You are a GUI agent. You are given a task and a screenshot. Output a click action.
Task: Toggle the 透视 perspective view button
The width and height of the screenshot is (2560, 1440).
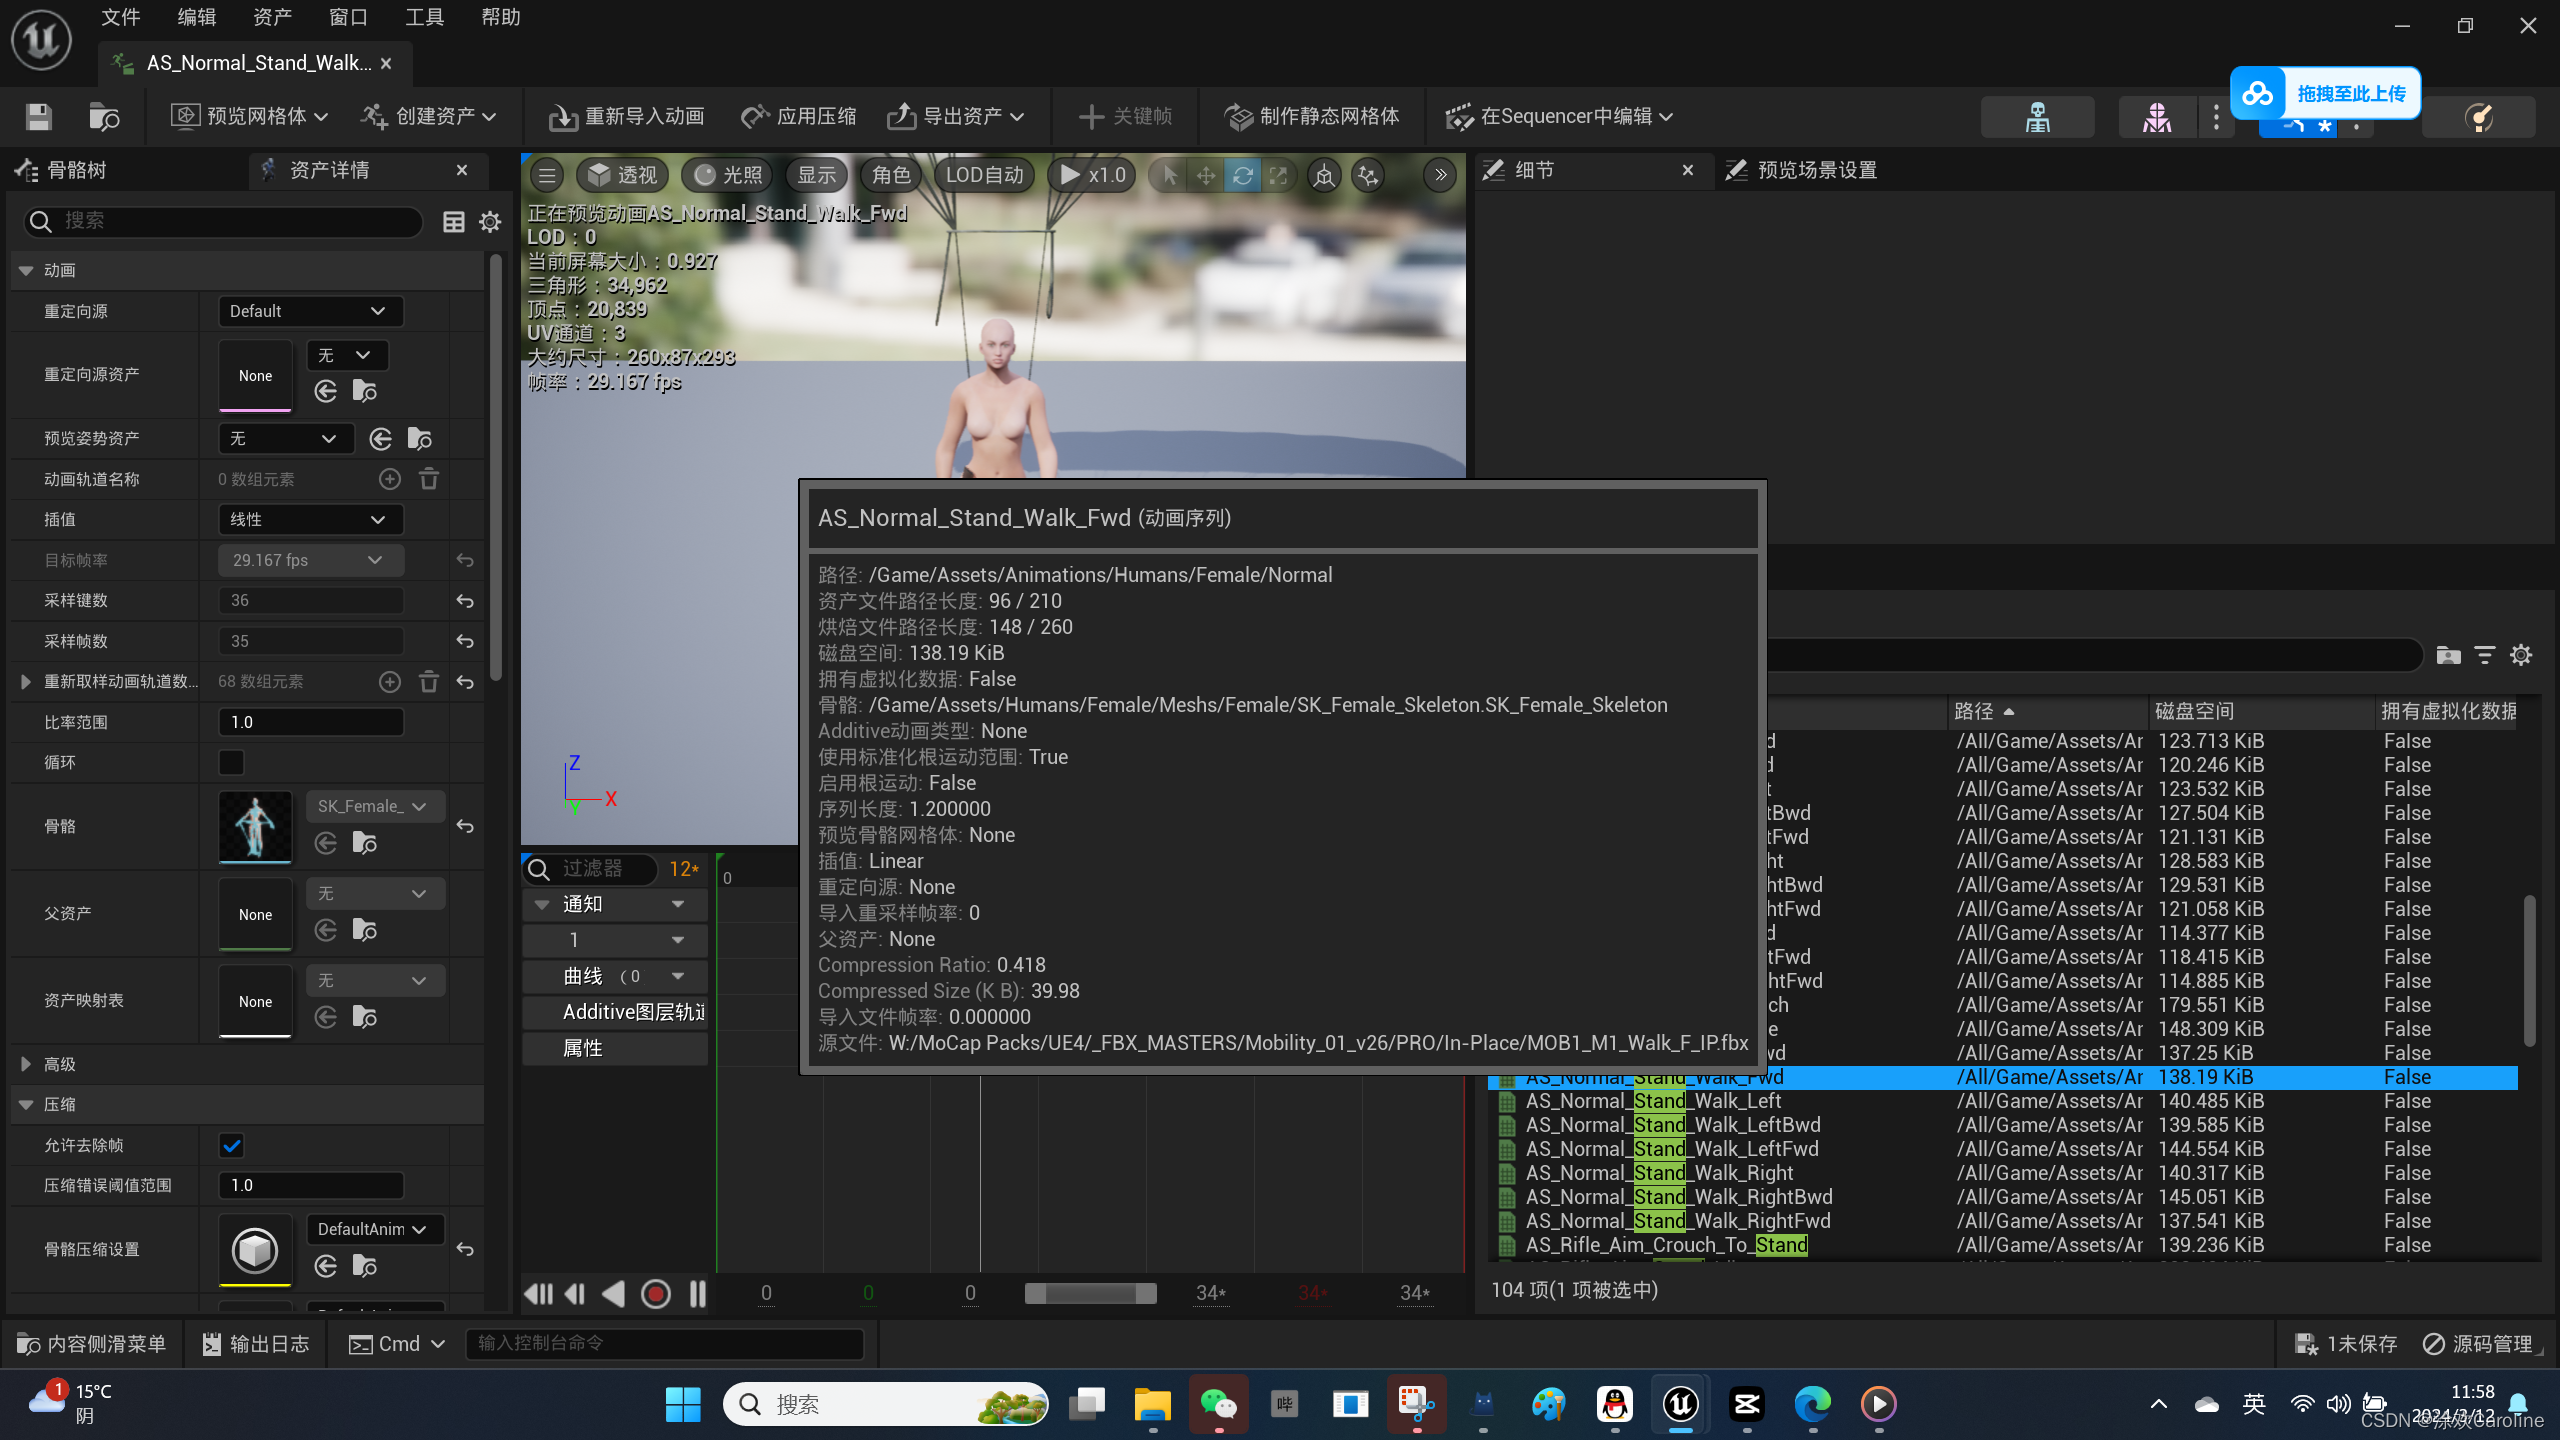click(622, 176)
